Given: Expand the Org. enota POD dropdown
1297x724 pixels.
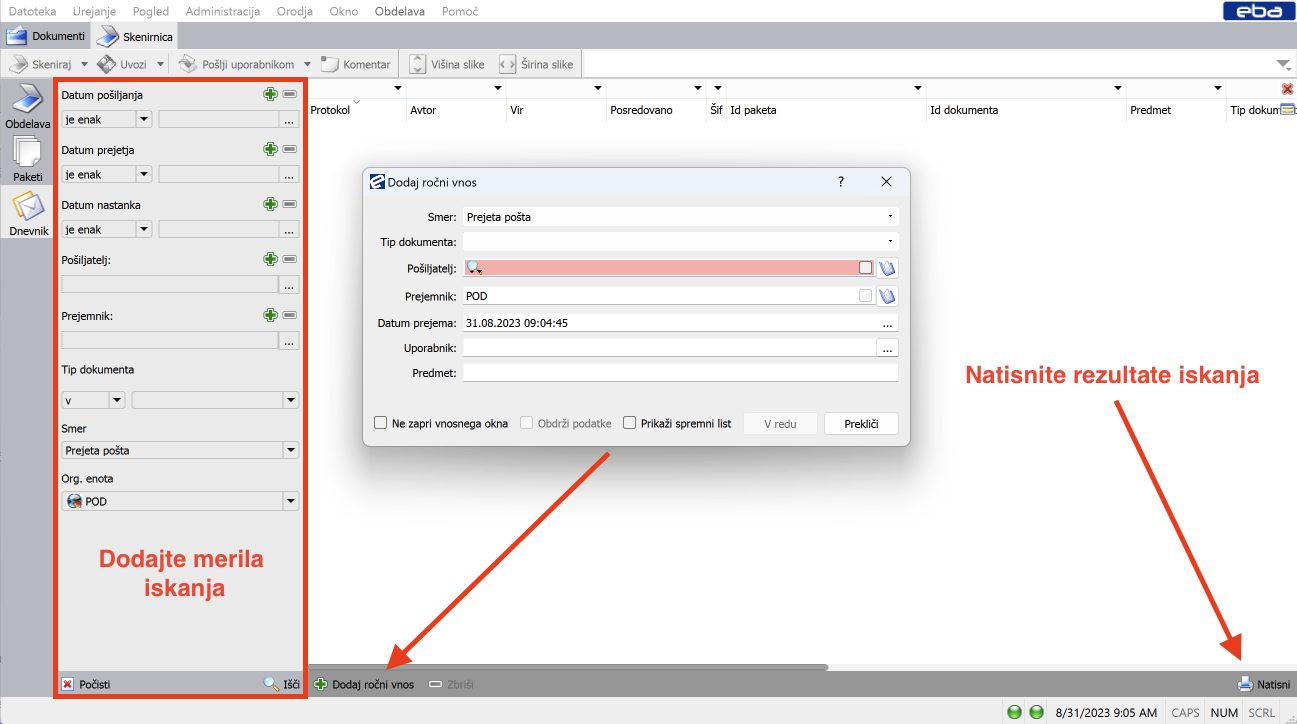Looking at the screenshot, I should 290,502.
